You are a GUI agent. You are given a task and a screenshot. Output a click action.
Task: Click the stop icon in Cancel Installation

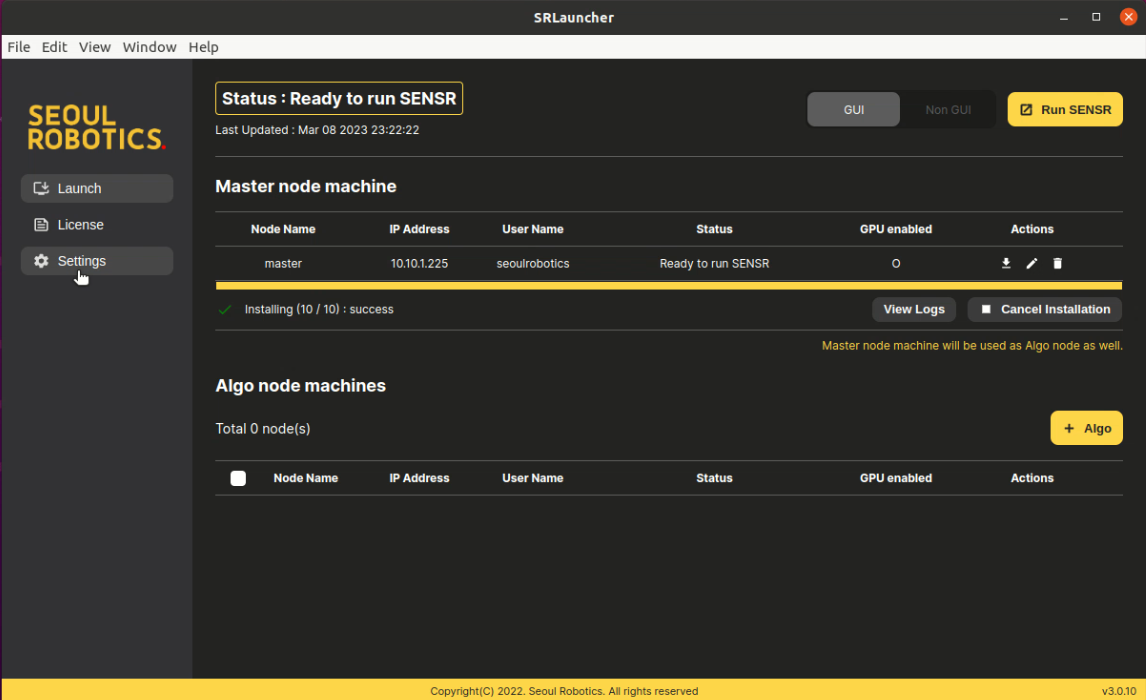click(x=985, y=309)
